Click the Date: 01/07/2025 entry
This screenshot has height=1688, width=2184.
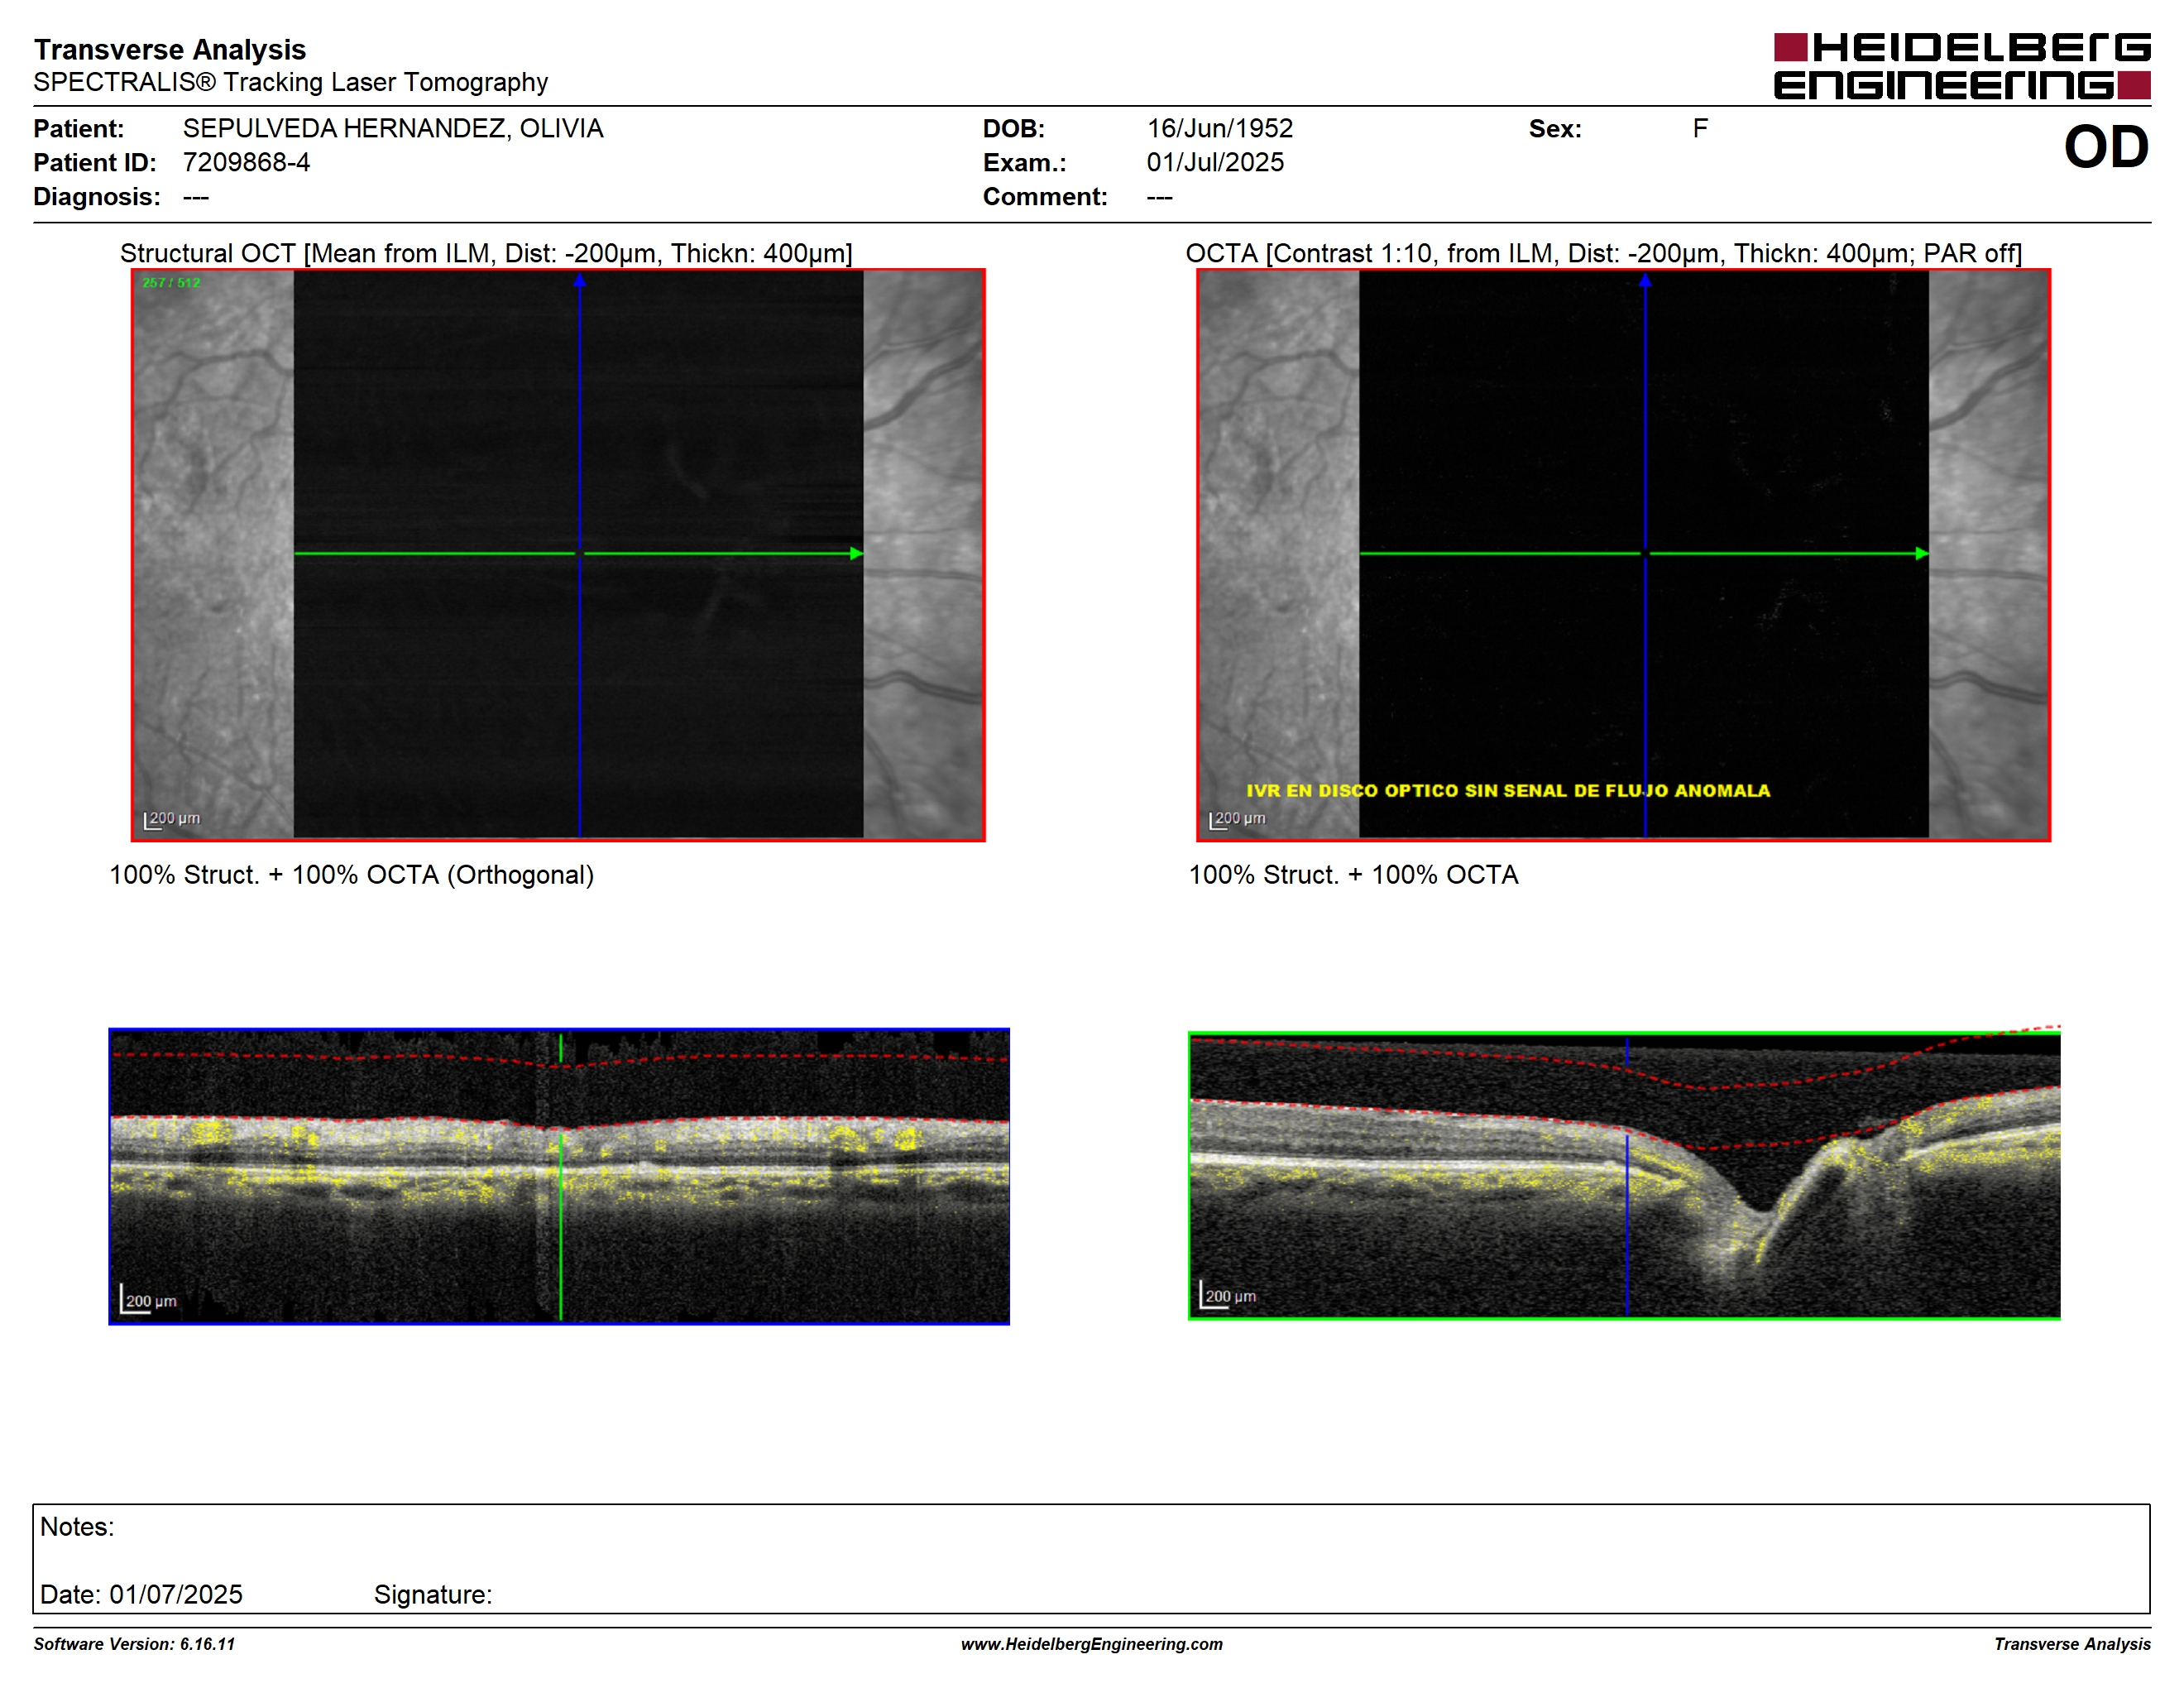click(x=141, y=1594)
